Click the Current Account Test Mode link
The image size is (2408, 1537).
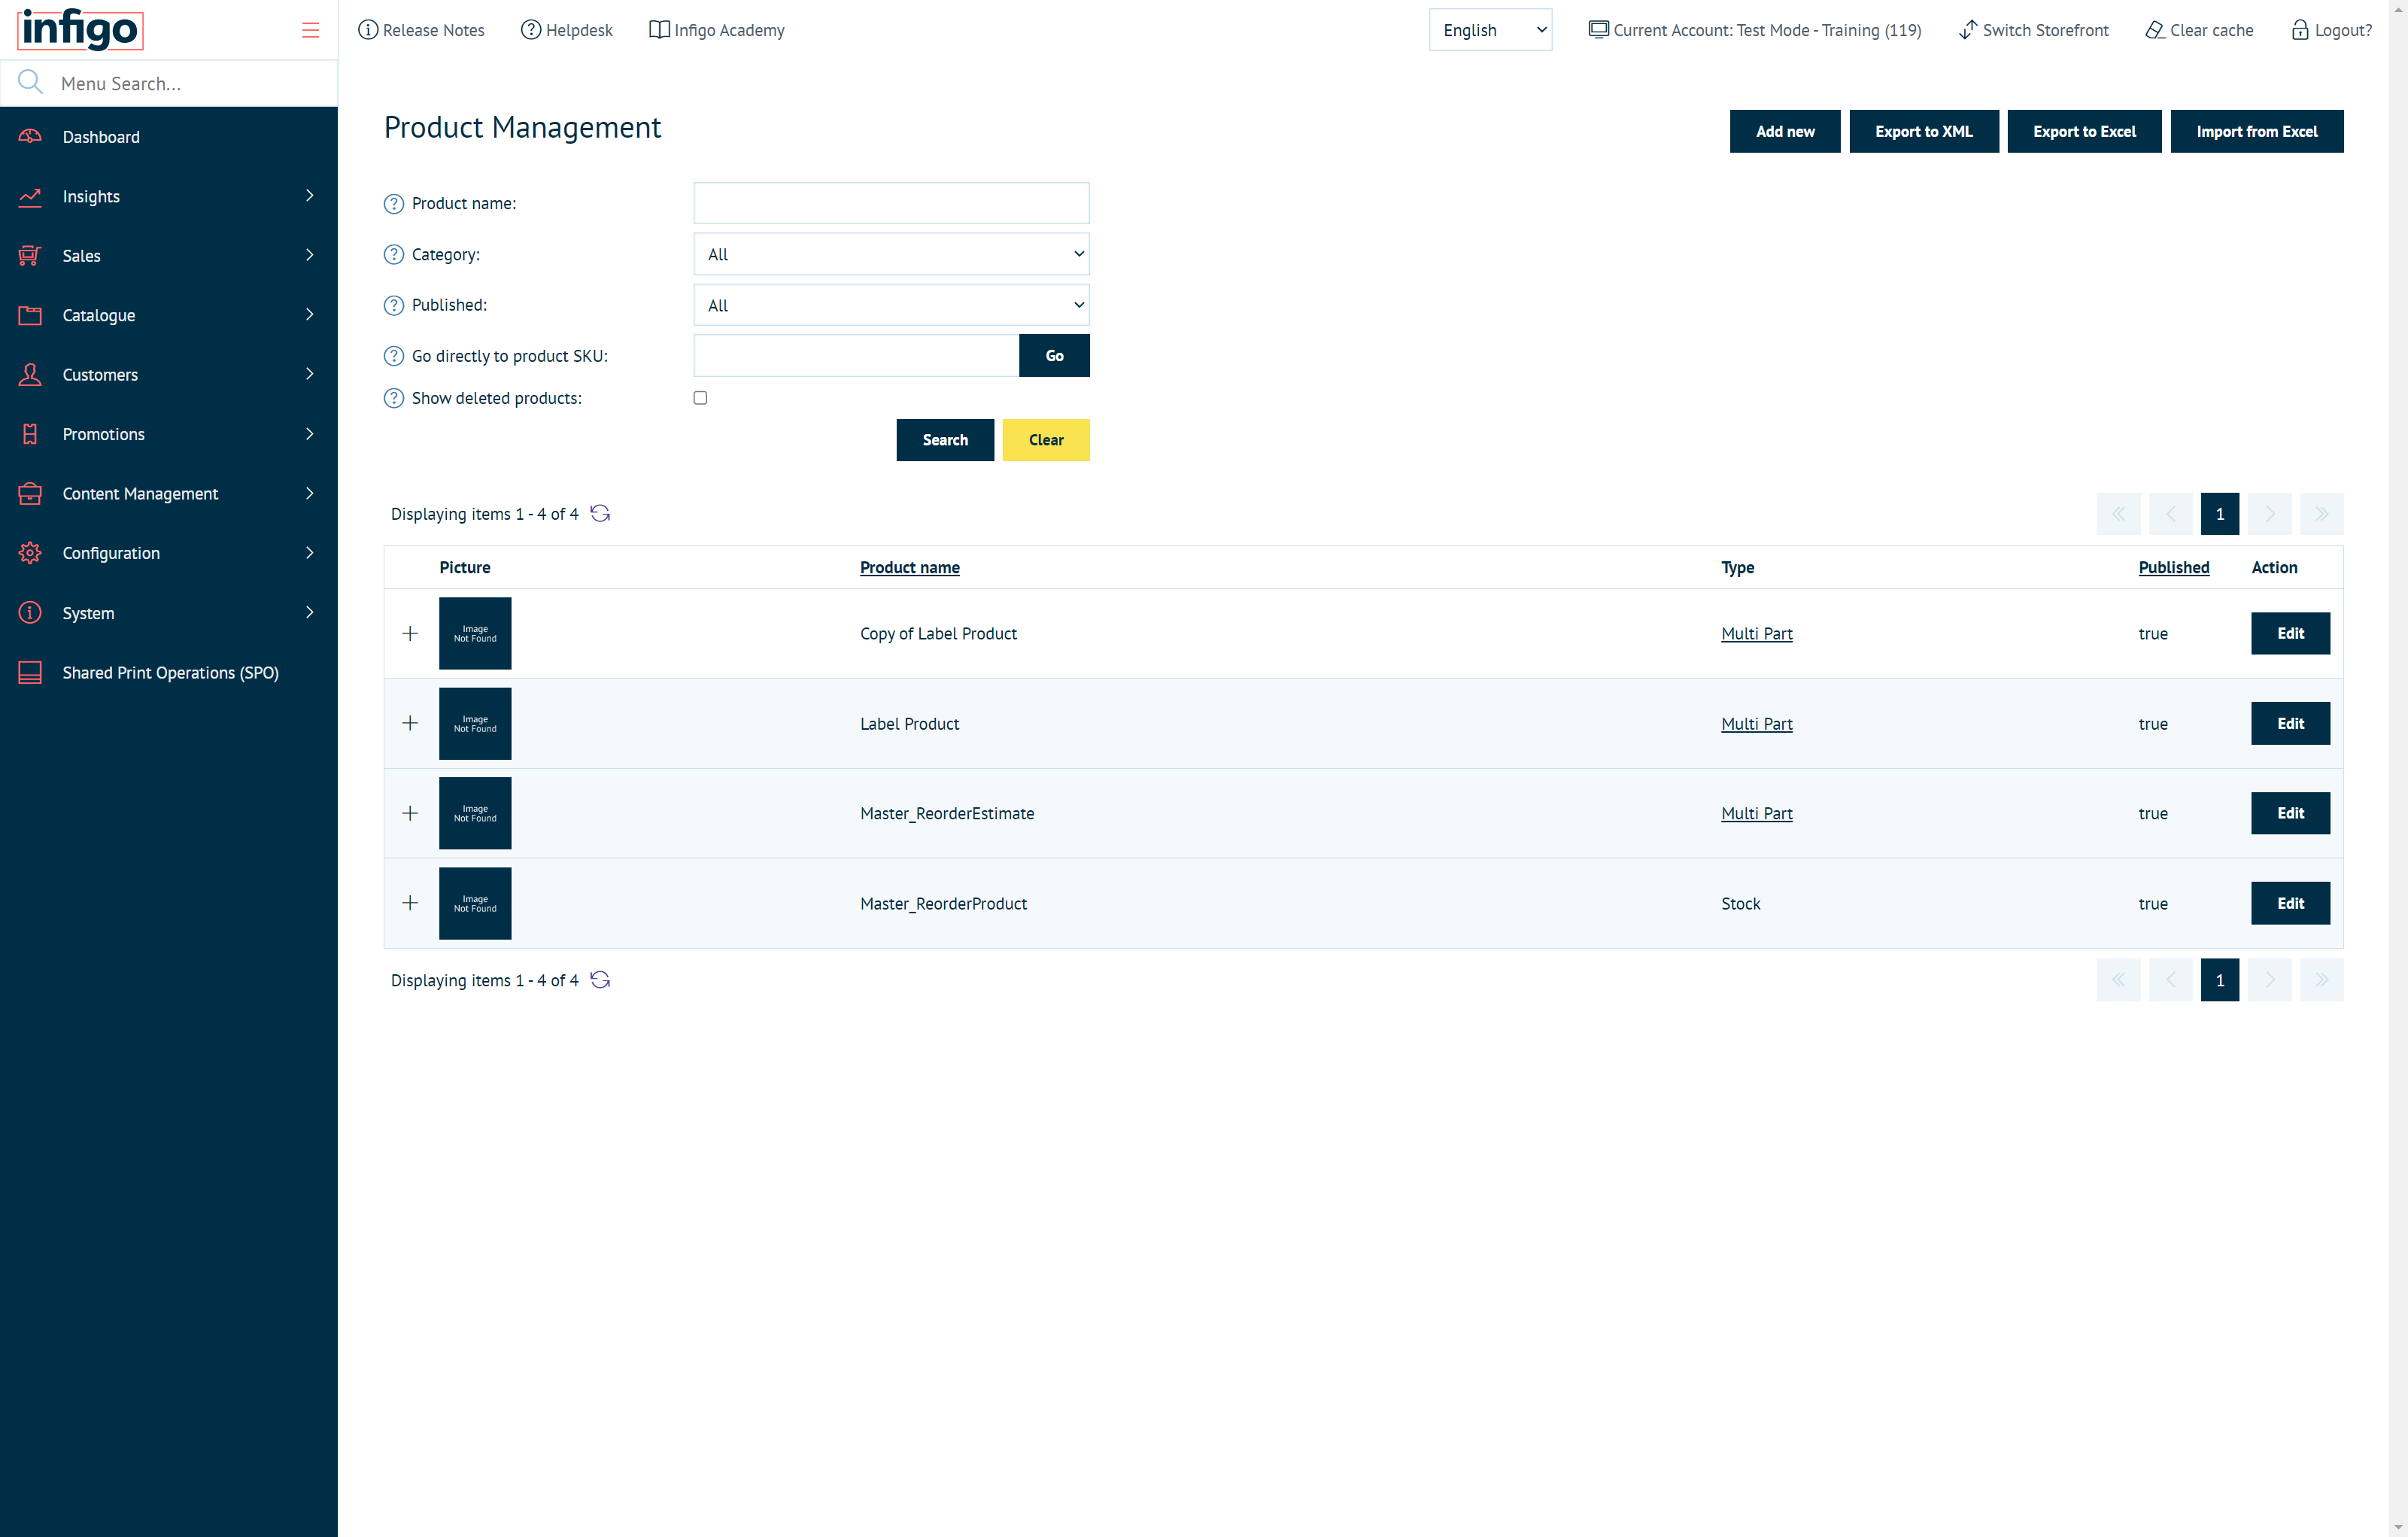(x=1755, y=30)
